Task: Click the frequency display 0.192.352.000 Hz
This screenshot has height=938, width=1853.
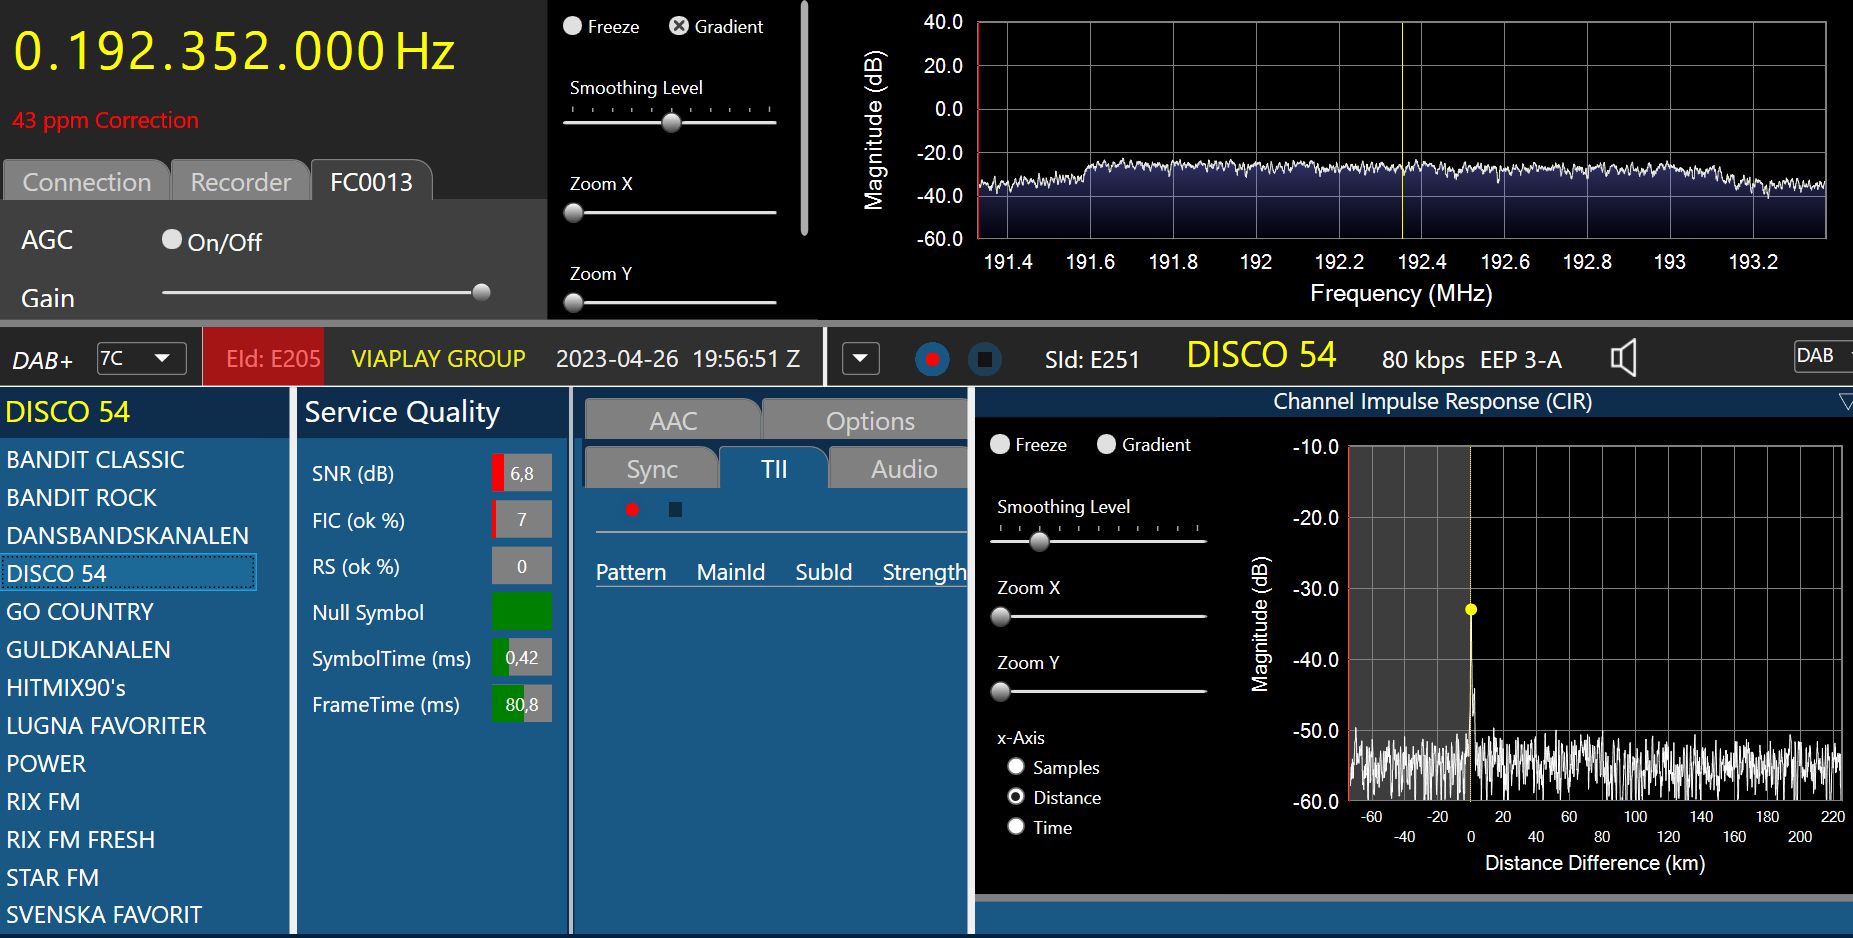Action: tap(234, 52)
